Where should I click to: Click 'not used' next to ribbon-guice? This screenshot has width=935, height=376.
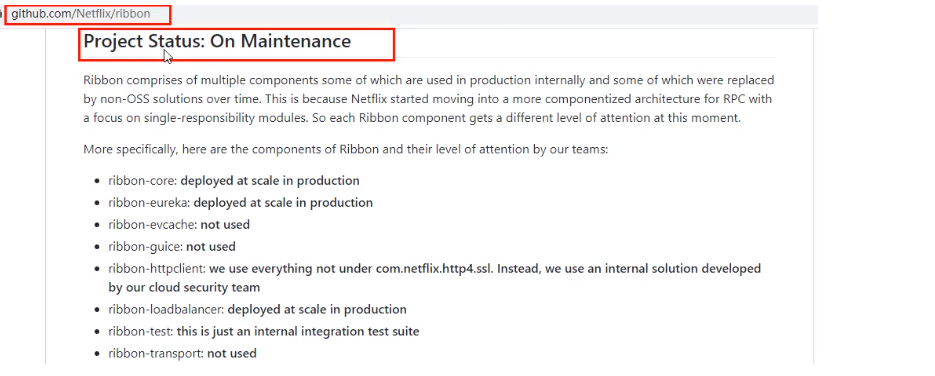pyautogui.click(x=211, y=247)
